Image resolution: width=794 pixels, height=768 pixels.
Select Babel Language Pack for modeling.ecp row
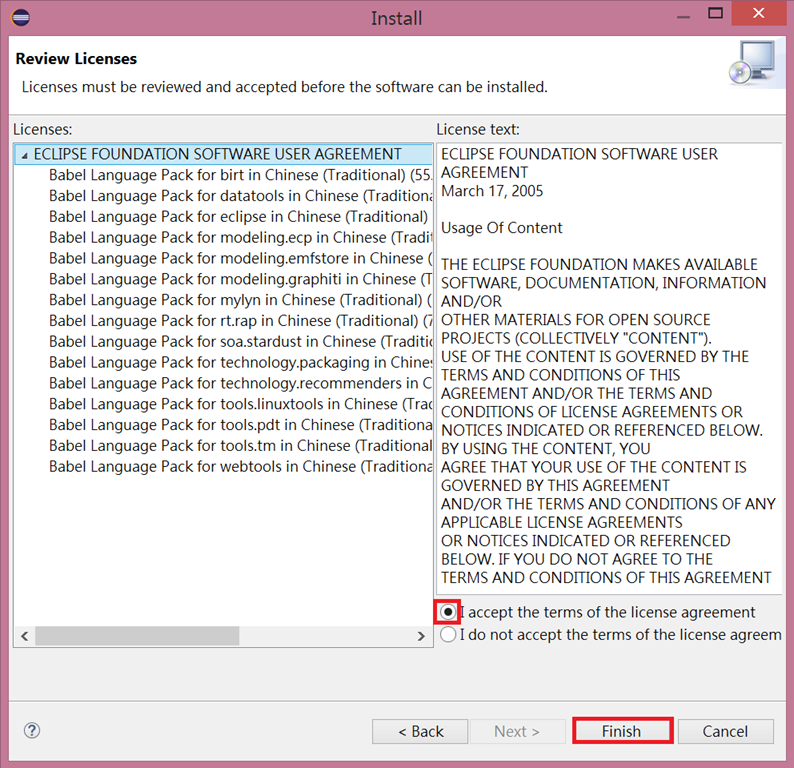click(x=241, y=237)
